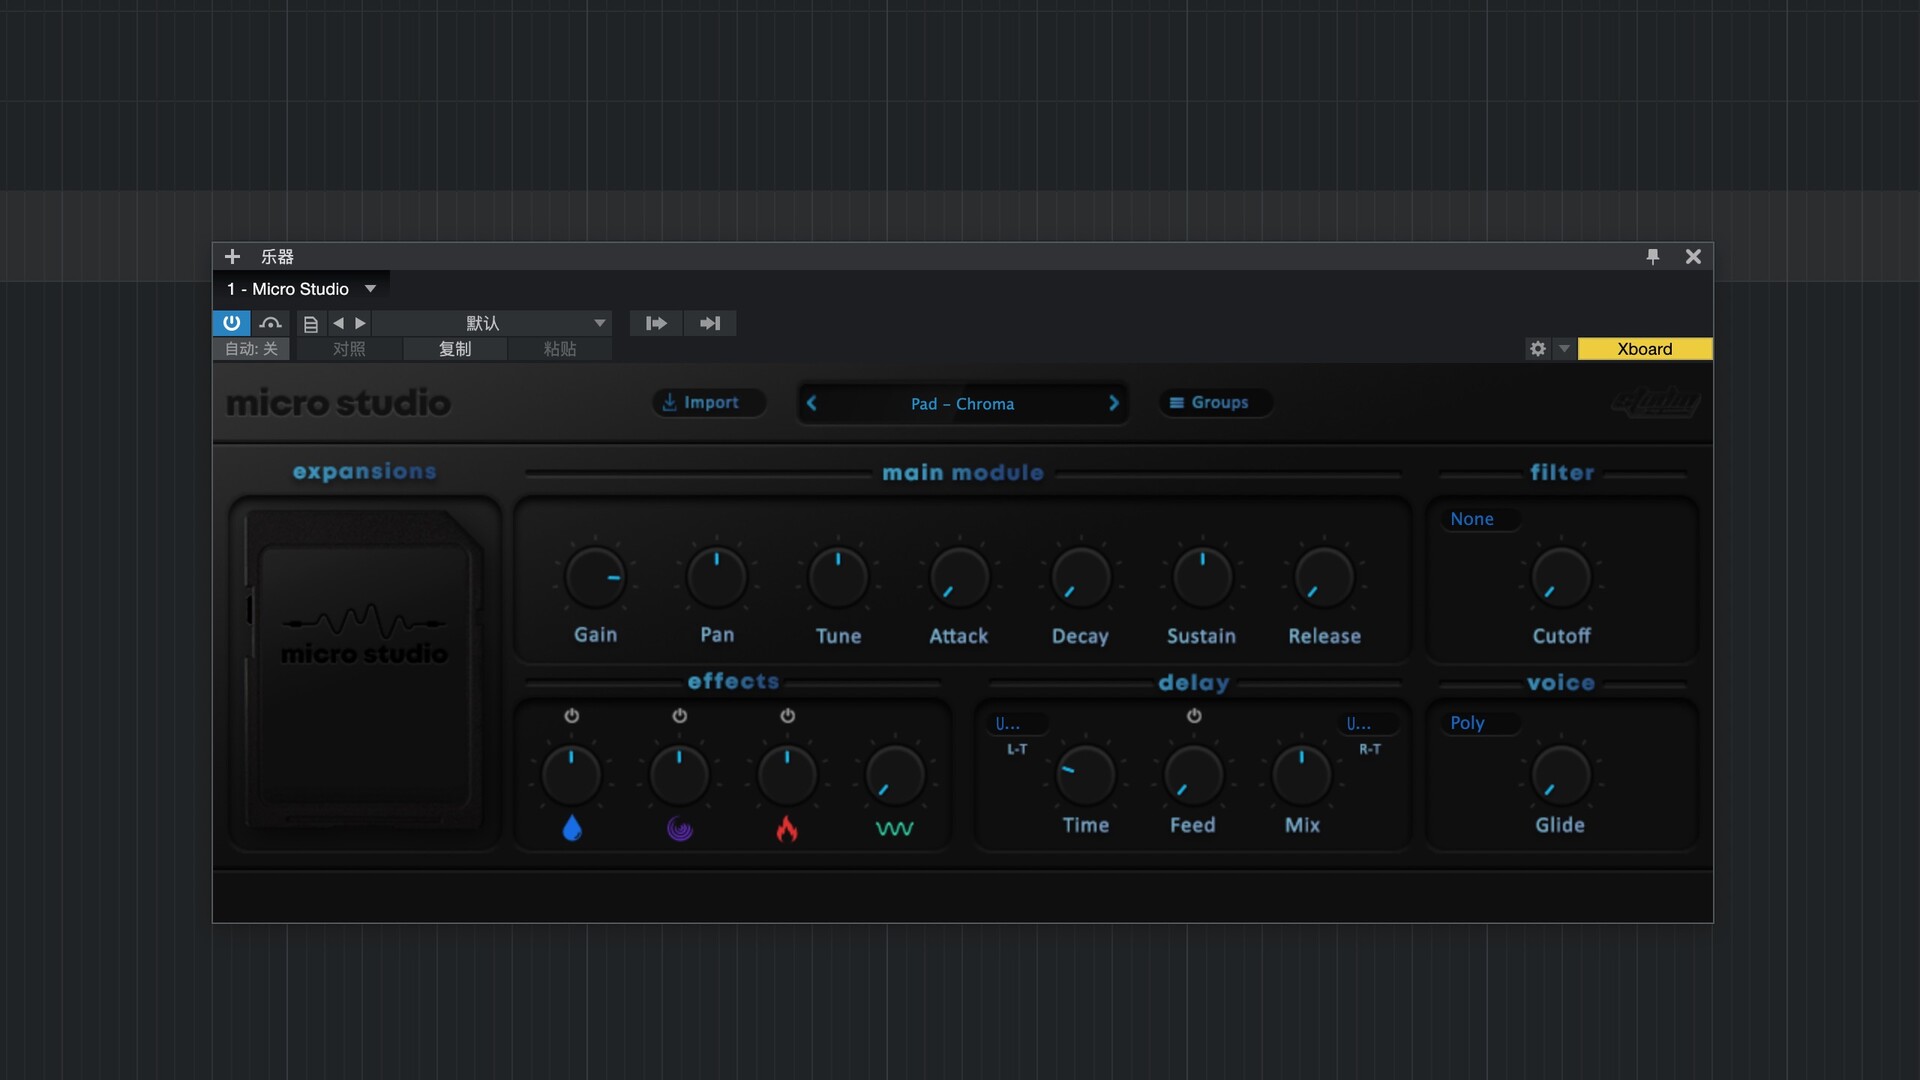This screenshot has height=1080, width=1920.
Task: Open the plugin settings gear
Action: 1538,349
